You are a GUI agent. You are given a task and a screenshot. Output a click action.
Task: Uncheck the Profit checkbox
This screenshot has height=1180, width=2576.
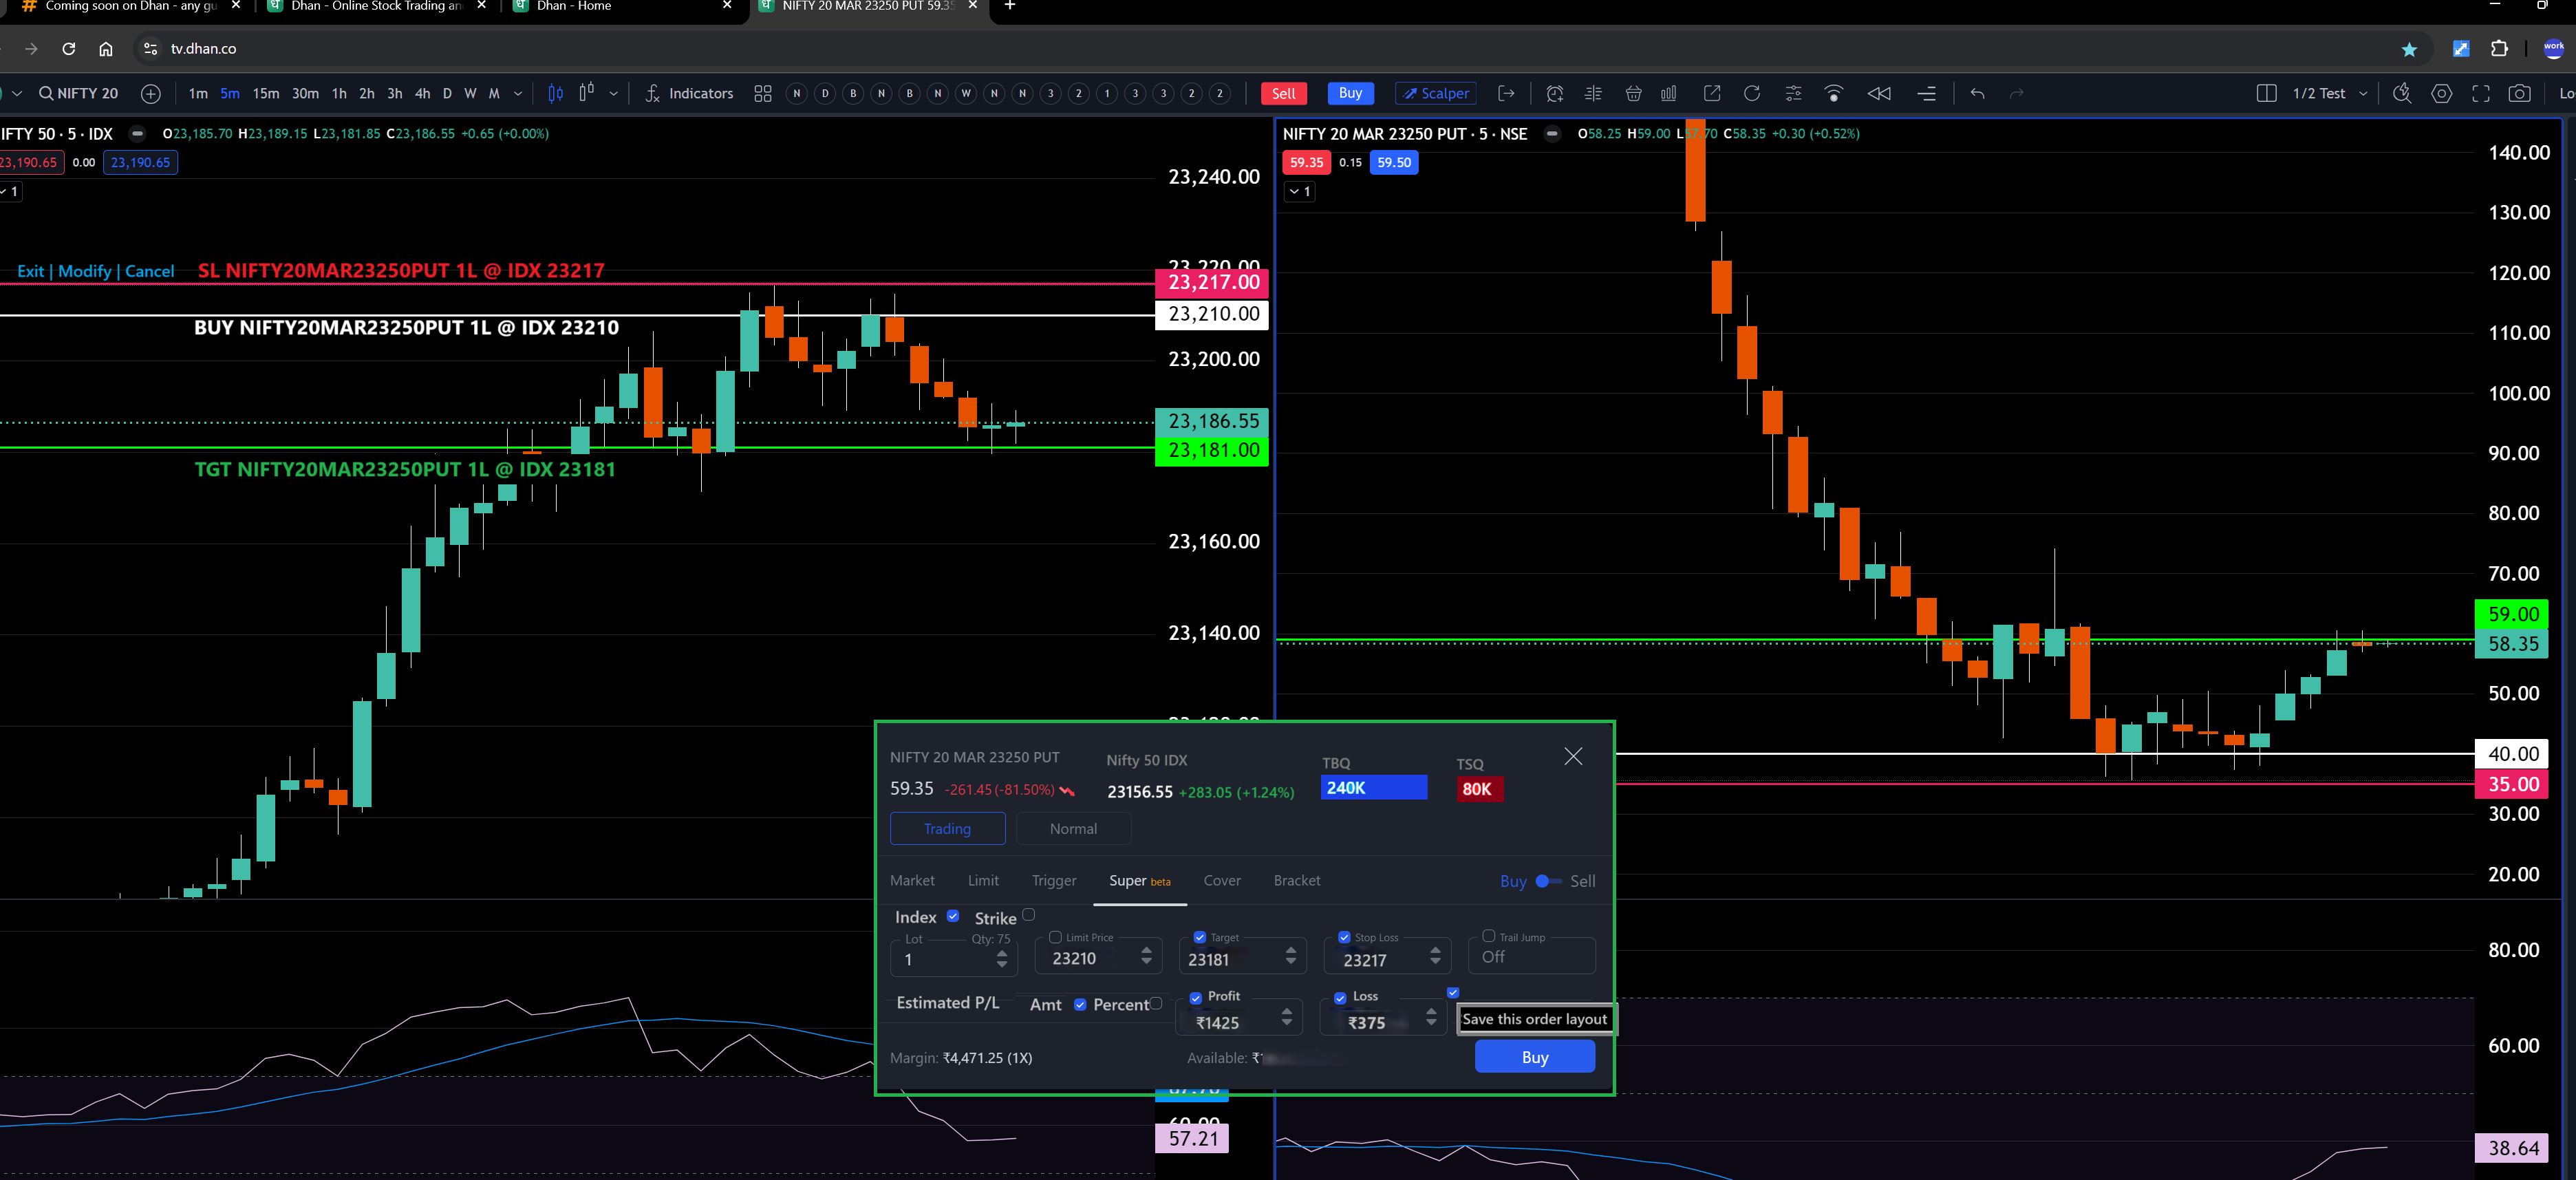[x=1195, y=998]
